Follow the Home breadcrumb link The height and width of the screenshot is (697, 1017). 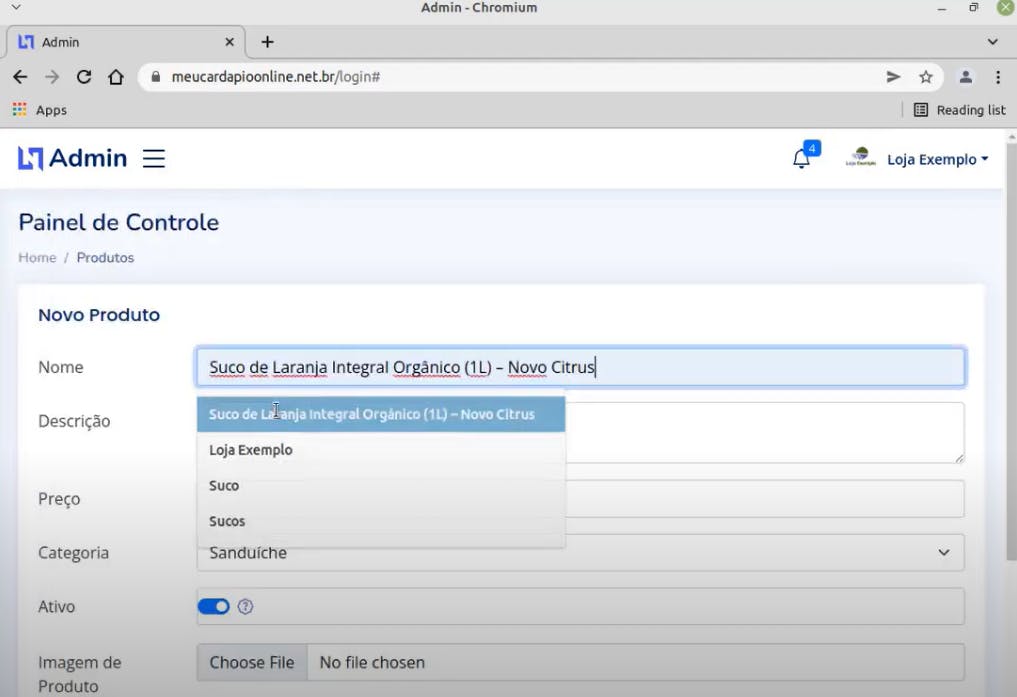point(37,257)
